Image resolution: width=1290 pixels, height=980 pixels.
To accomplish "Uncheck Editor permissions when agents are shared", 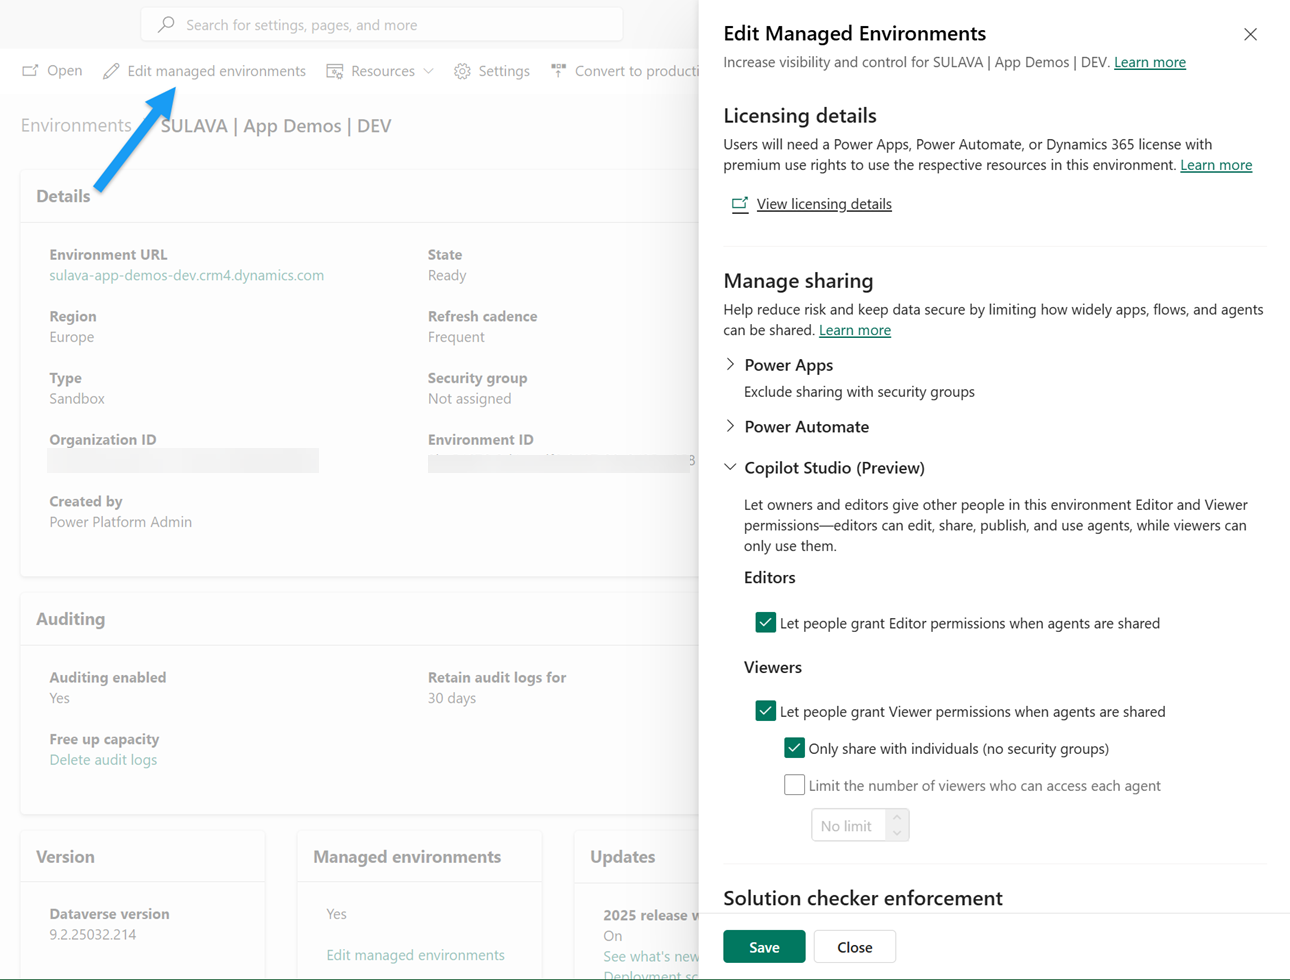I will tap(766, 623).
